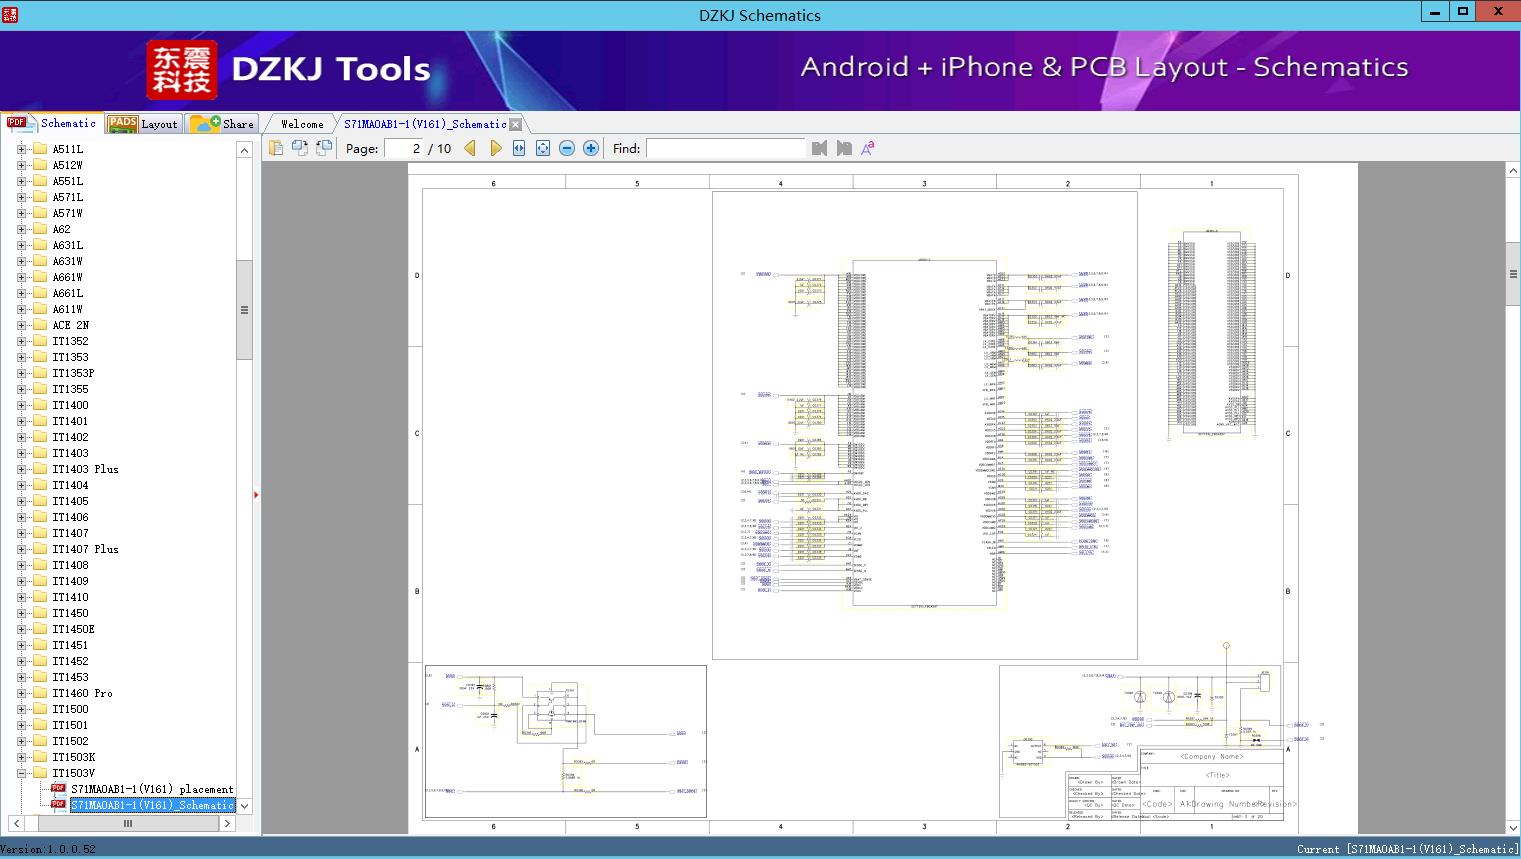Toggle match case search icon
This screenshot has height=859, width=1521.
(x=868, y=148)
